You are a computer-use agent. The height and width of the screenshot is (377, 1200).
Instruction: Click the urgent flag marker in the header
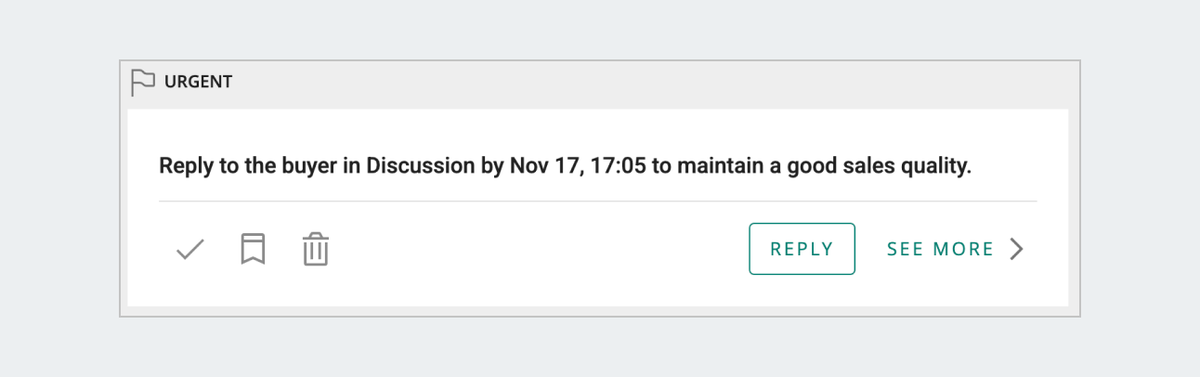143,82
